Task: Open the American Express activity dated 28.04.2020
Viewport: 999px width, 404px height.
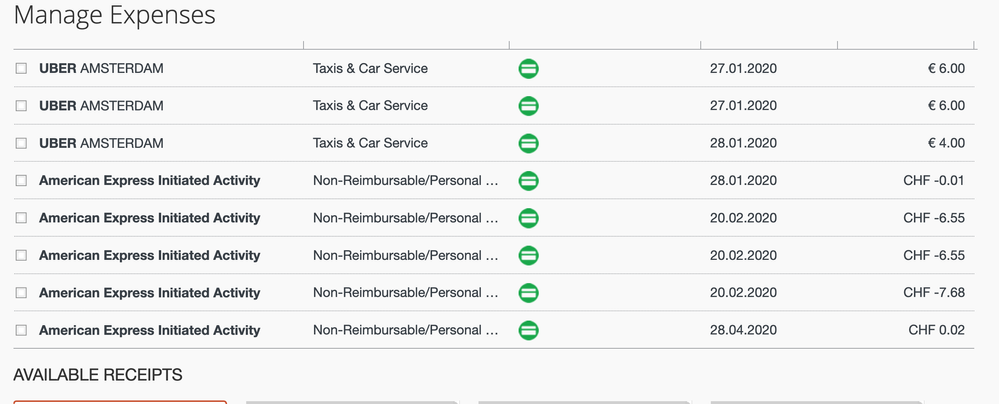Action: [150, 330]
